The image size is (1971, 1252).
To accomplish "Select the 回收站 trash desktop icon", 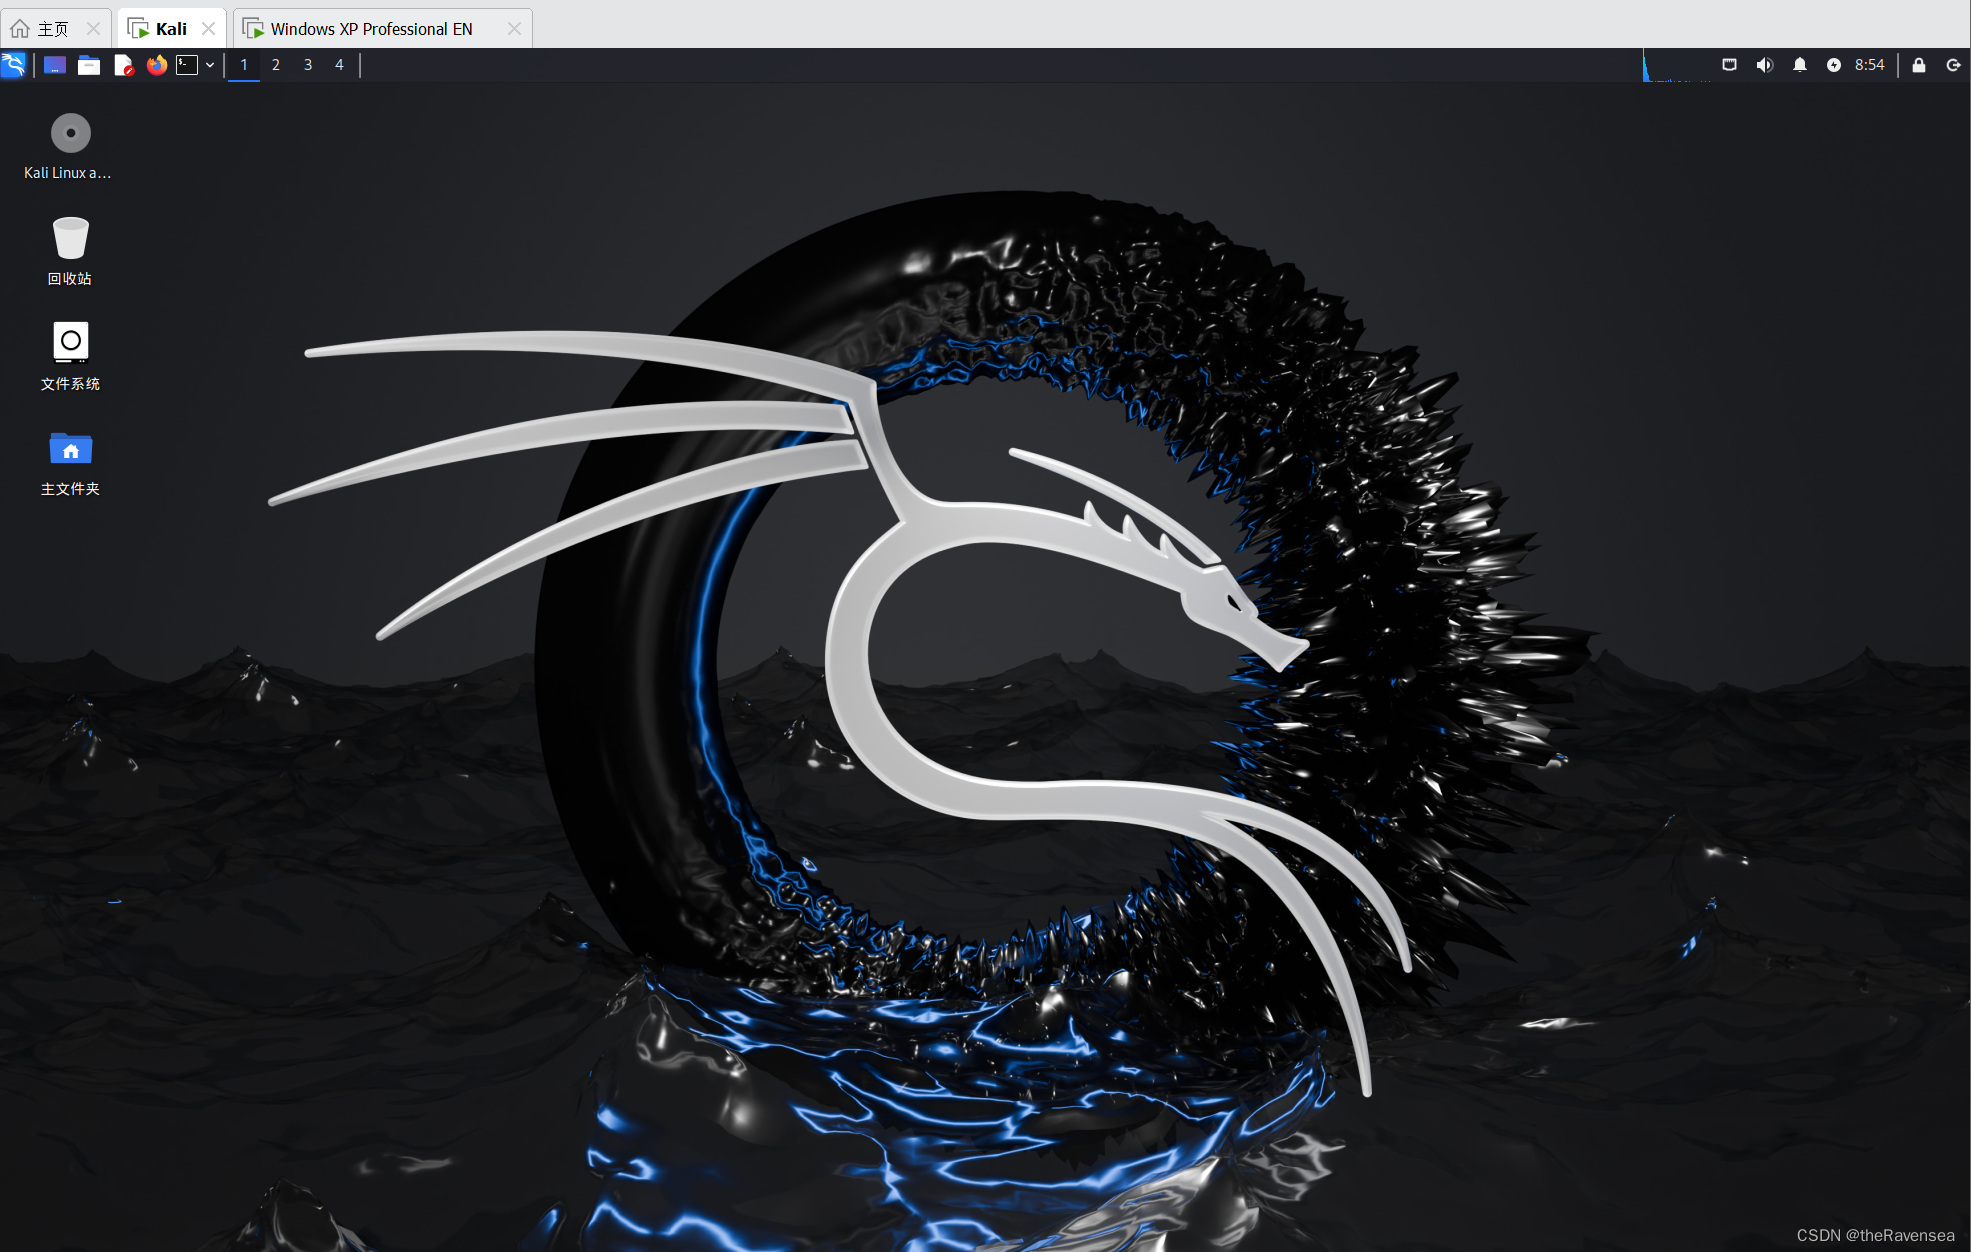I will 70,252.
